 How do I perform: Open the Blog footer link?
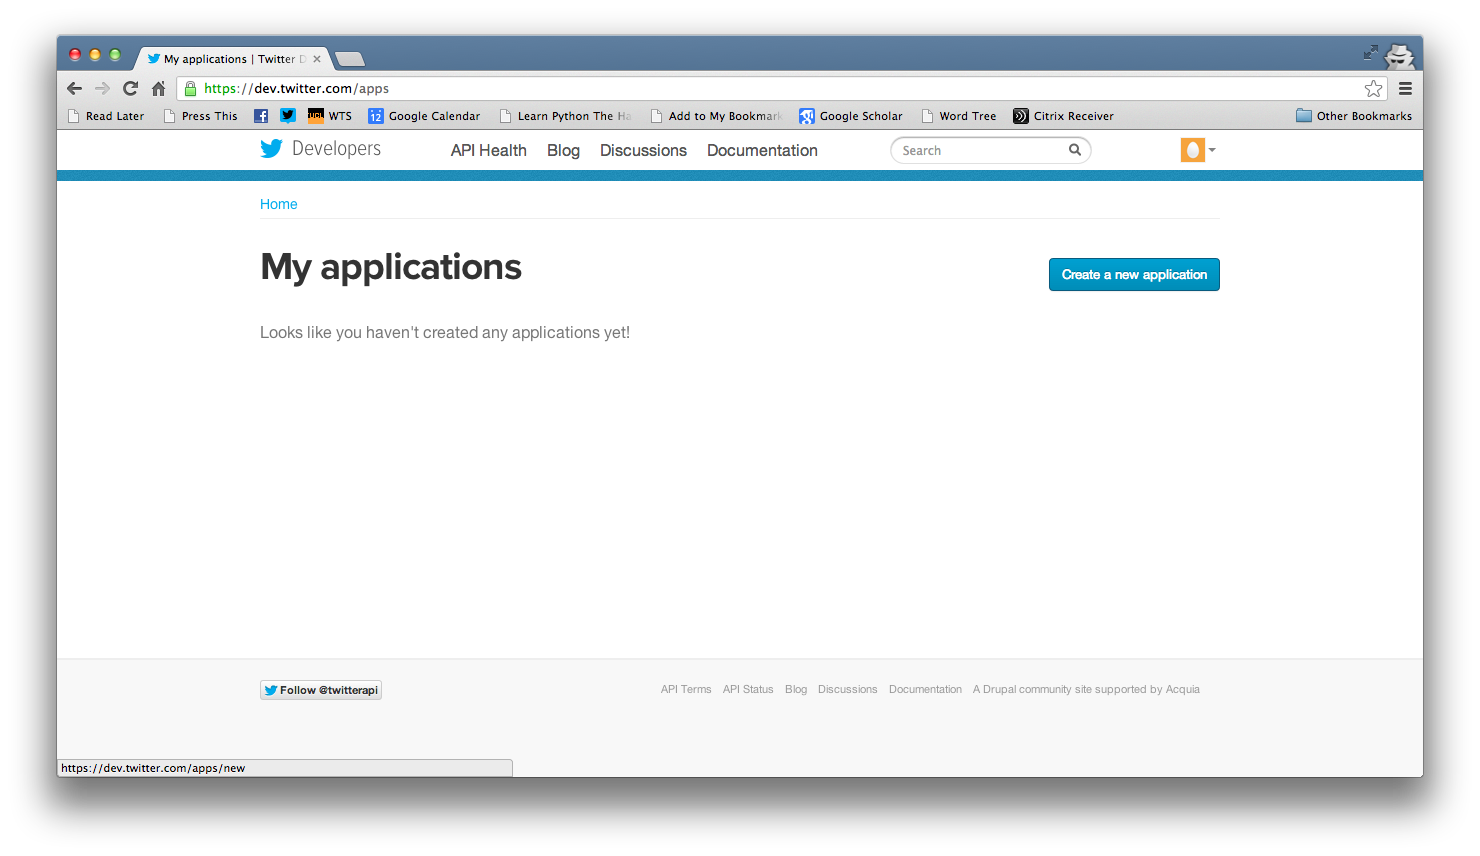pyautogui.click(x=796, y=689)
